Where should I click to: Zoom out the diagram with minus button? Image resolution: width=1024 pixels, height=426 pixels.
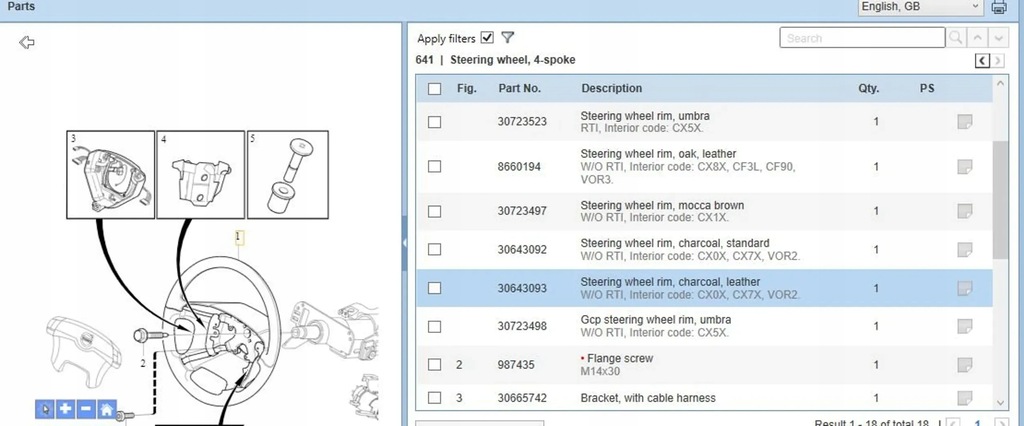tap(86, 409)
